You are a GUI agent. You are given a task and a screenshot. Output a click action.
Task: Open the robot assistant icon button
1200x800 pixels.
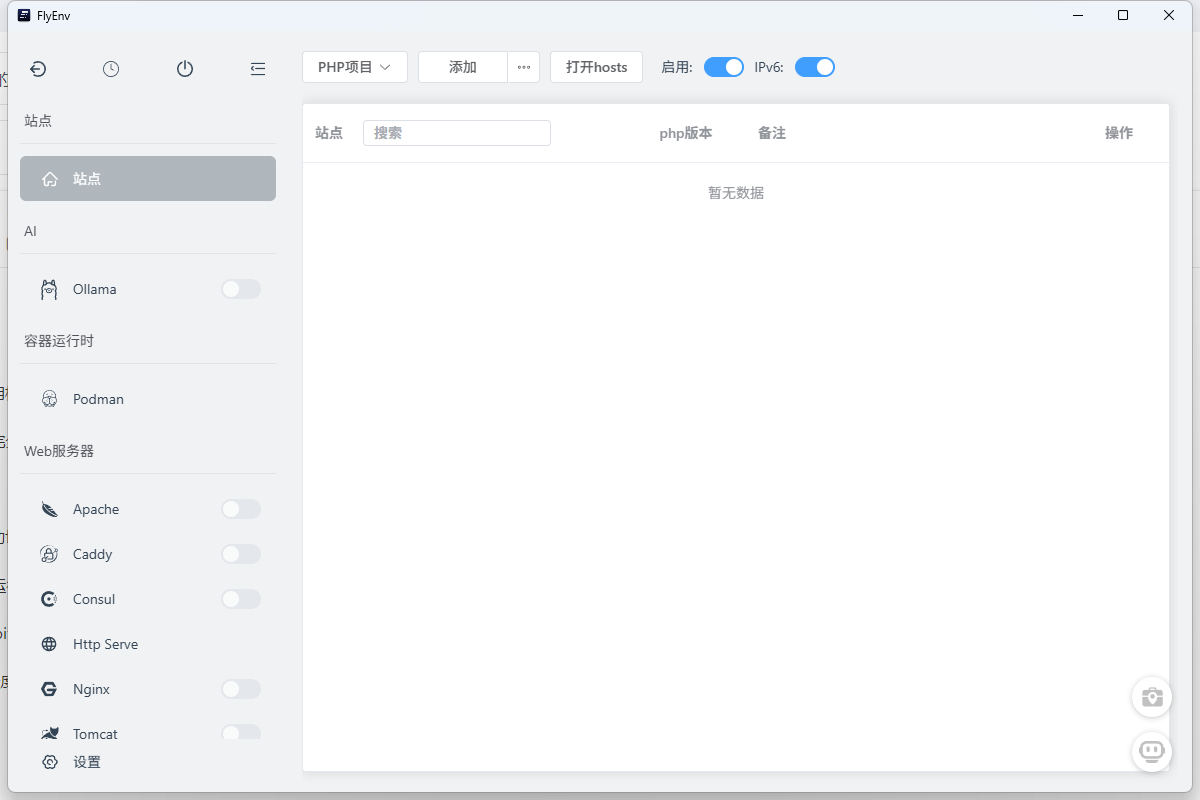tap(1152, 751)
